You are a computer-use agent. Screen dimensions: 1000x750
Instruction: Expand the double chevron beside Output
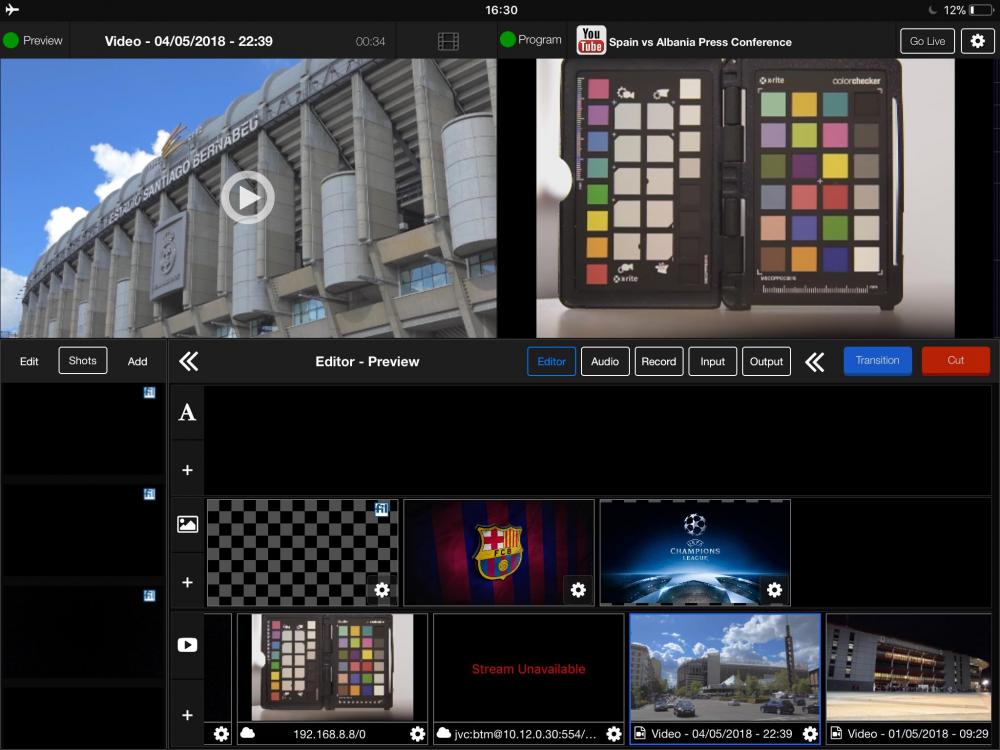coord(815,362)
